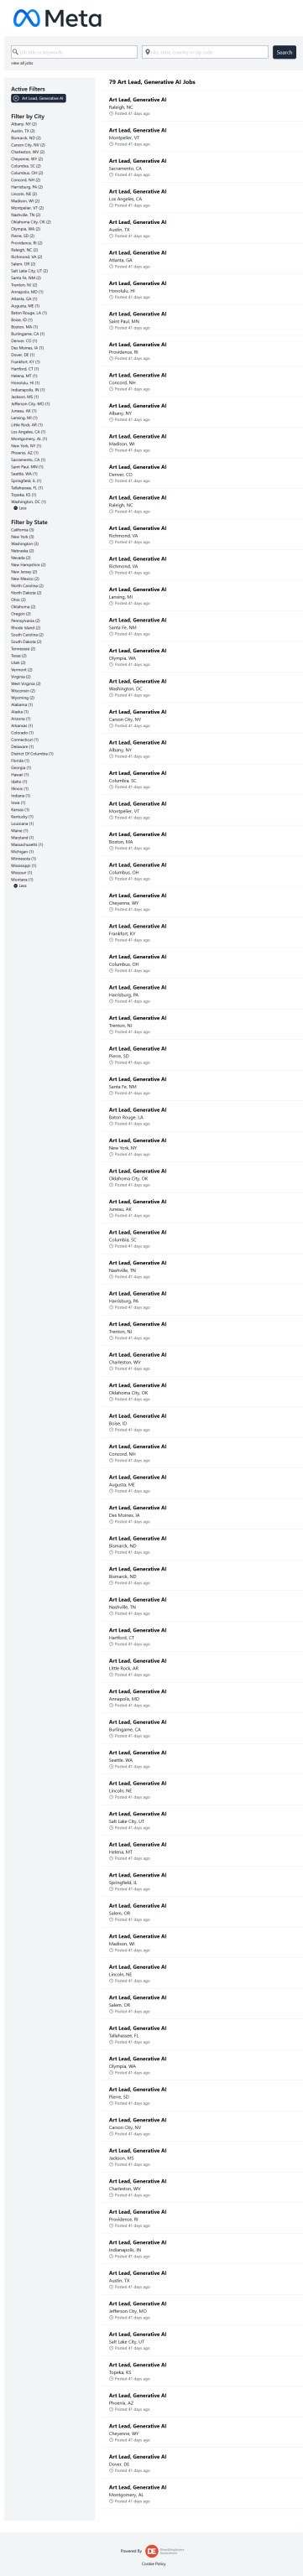The width and height of the screenshot is (303, 2576).
Task: Click the Less icon under state filters
Action: point(15,886)
